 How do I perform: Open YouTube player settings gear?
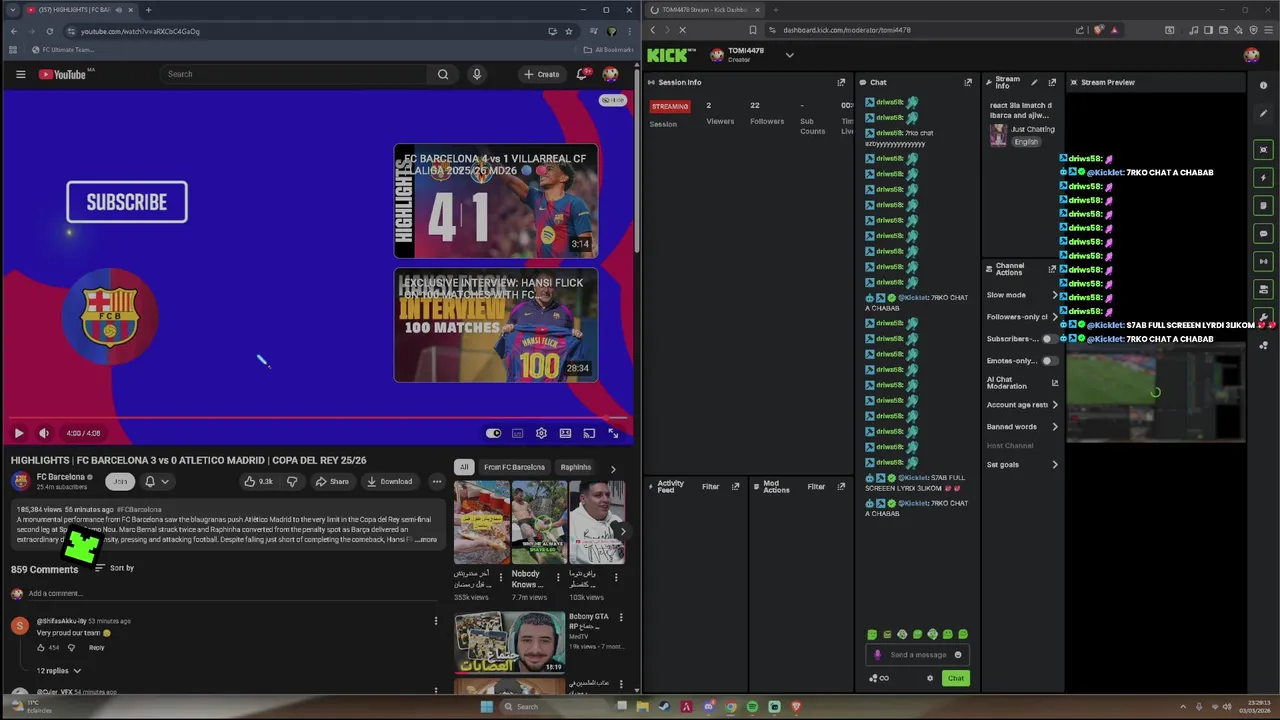coord(541,433)
